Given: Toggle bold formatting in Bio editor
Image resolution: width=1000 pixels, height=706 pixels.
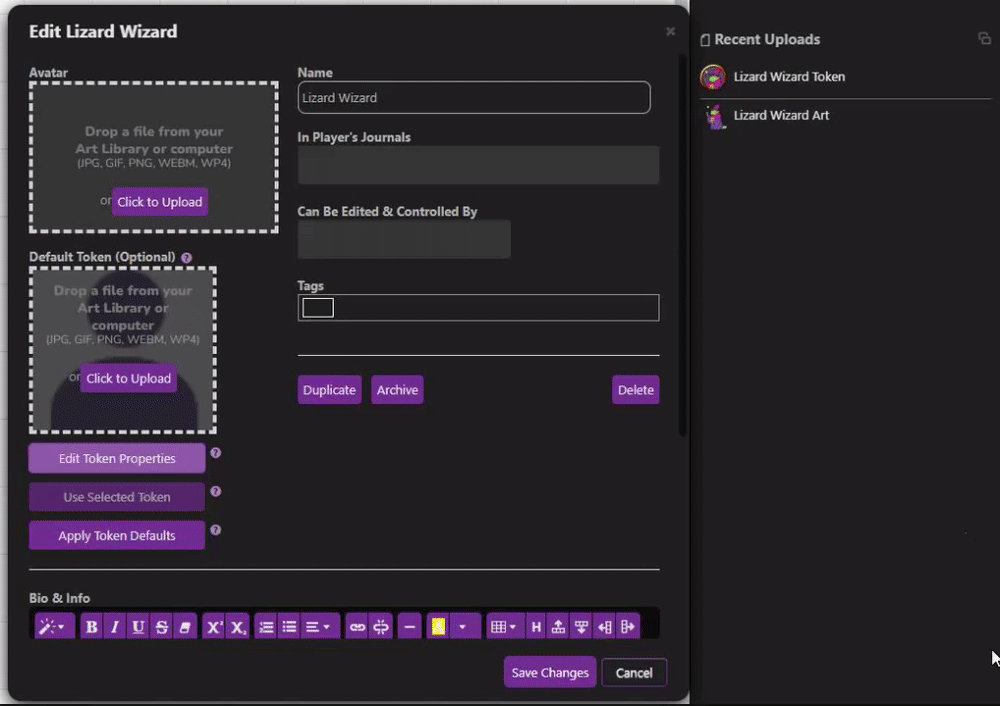Looking at the screenshot, I should (x=92, y=627).
